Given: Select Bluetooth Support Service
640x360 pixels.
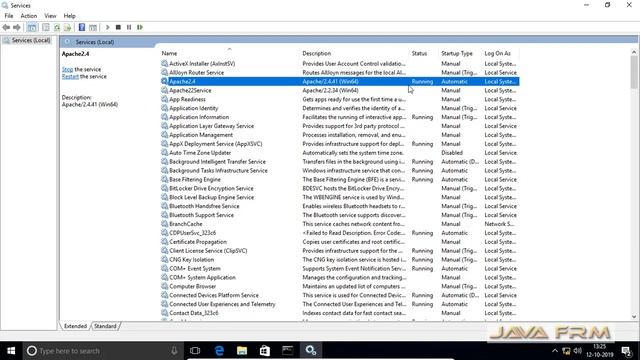Looking at the screenshot, I should point(340,215).
